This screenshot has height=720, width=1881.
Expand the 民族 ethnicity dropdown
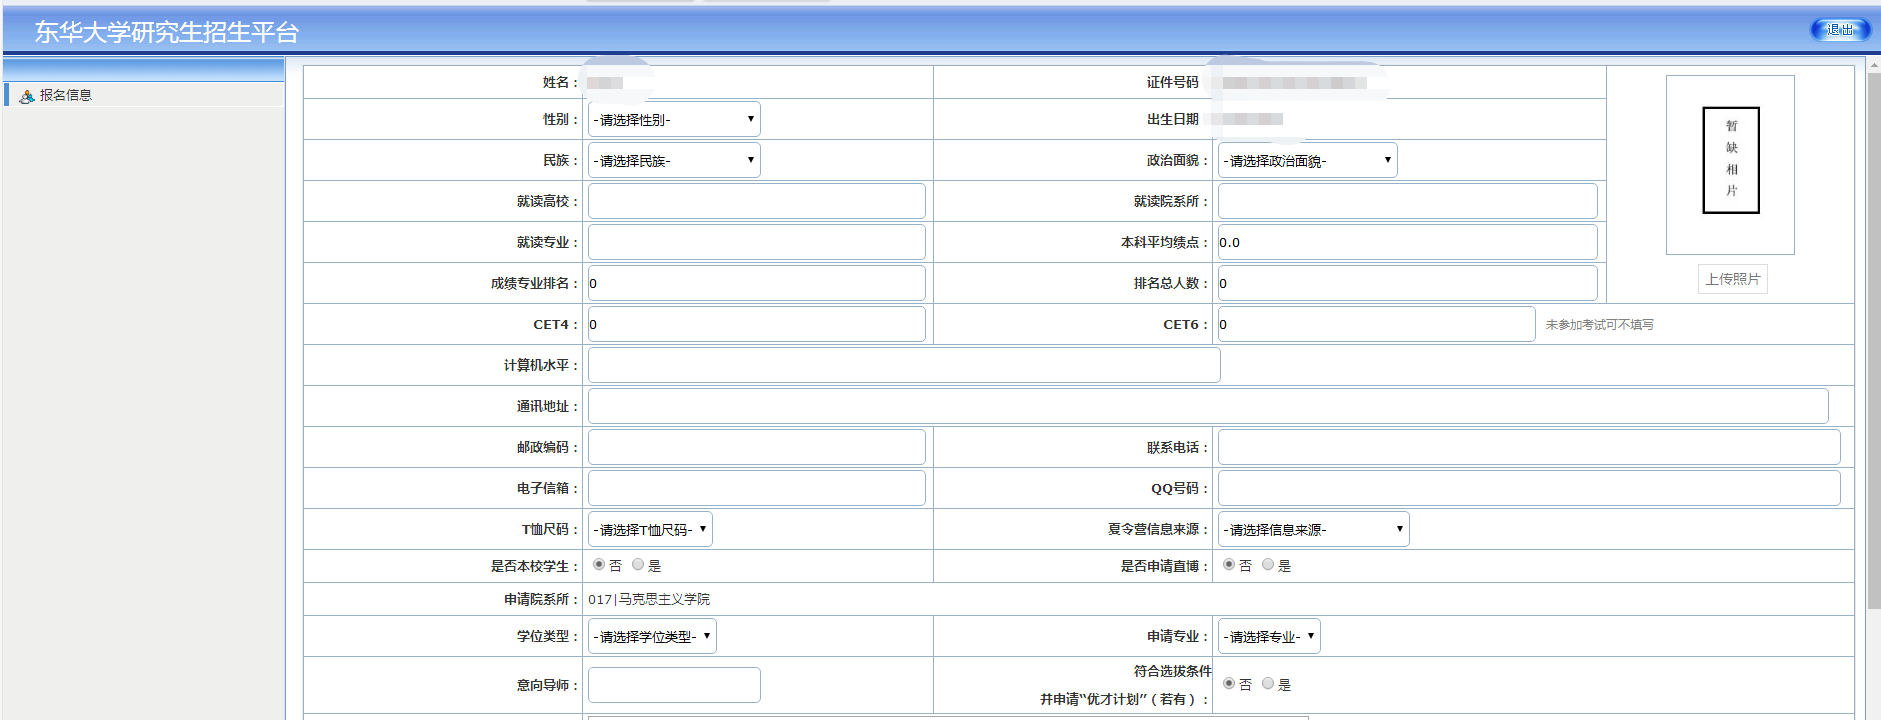[673, 161]
